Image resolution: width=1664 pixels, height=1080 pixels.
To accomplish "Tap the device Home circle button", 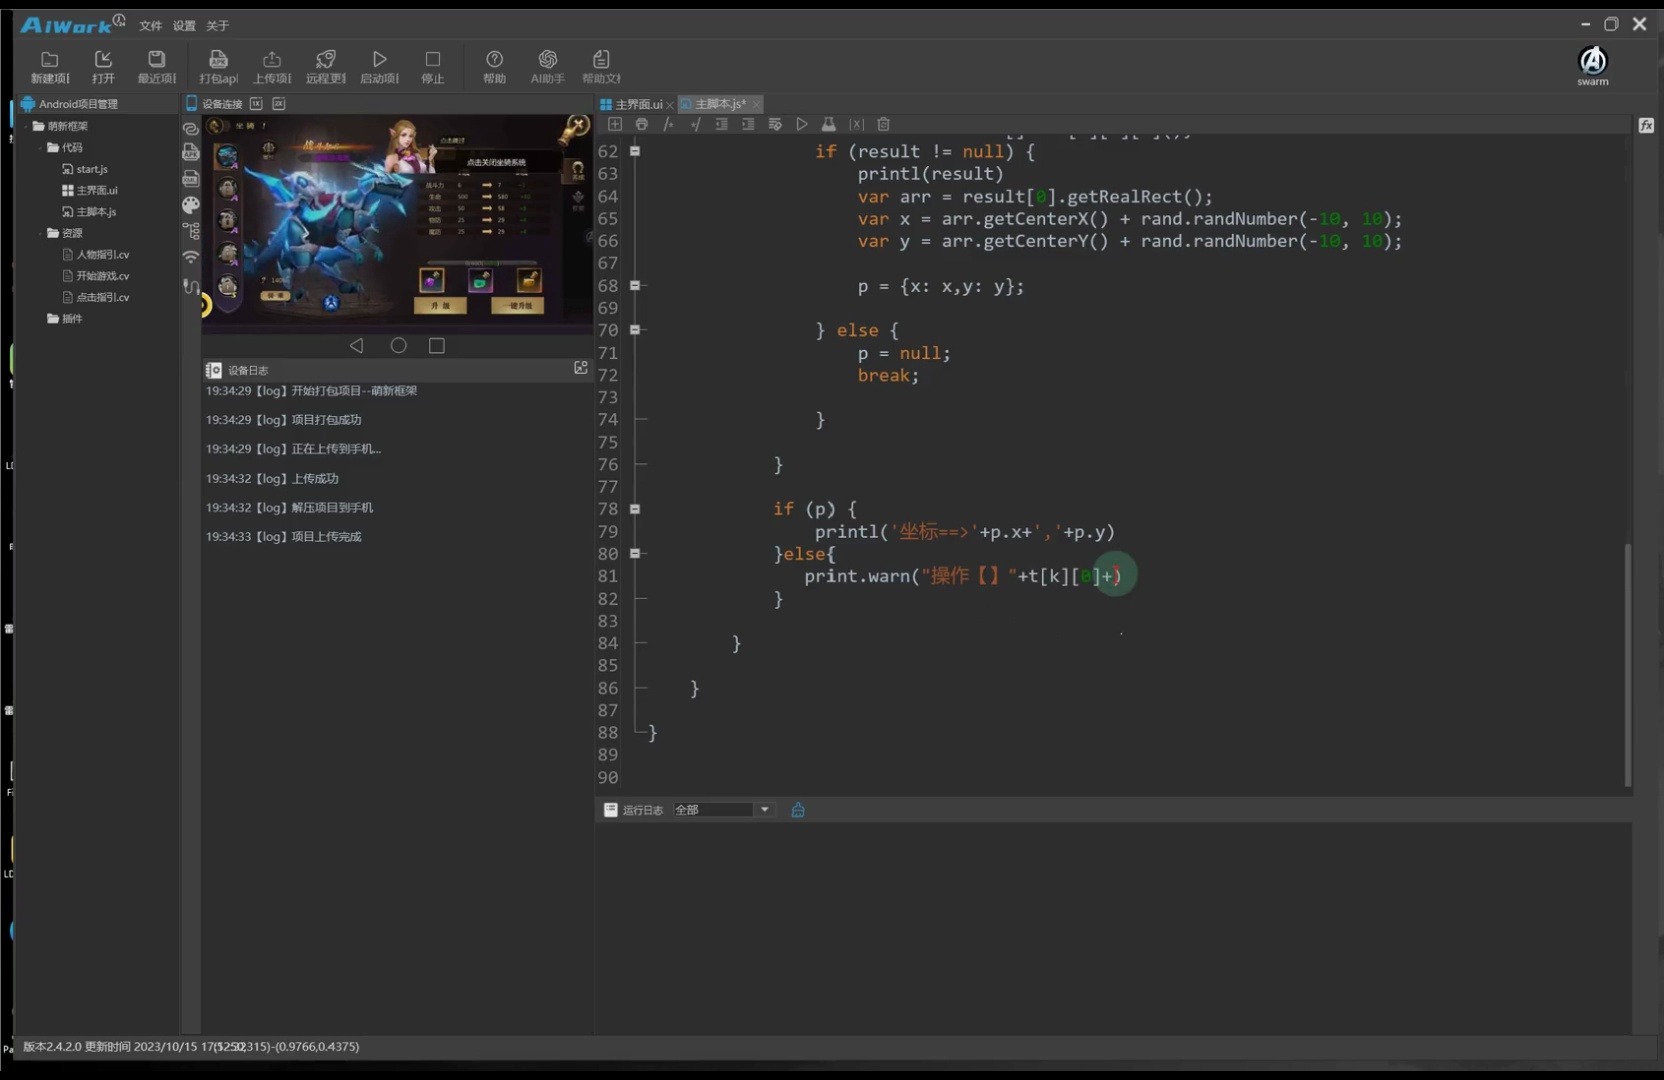I will (x=398, y=345).
